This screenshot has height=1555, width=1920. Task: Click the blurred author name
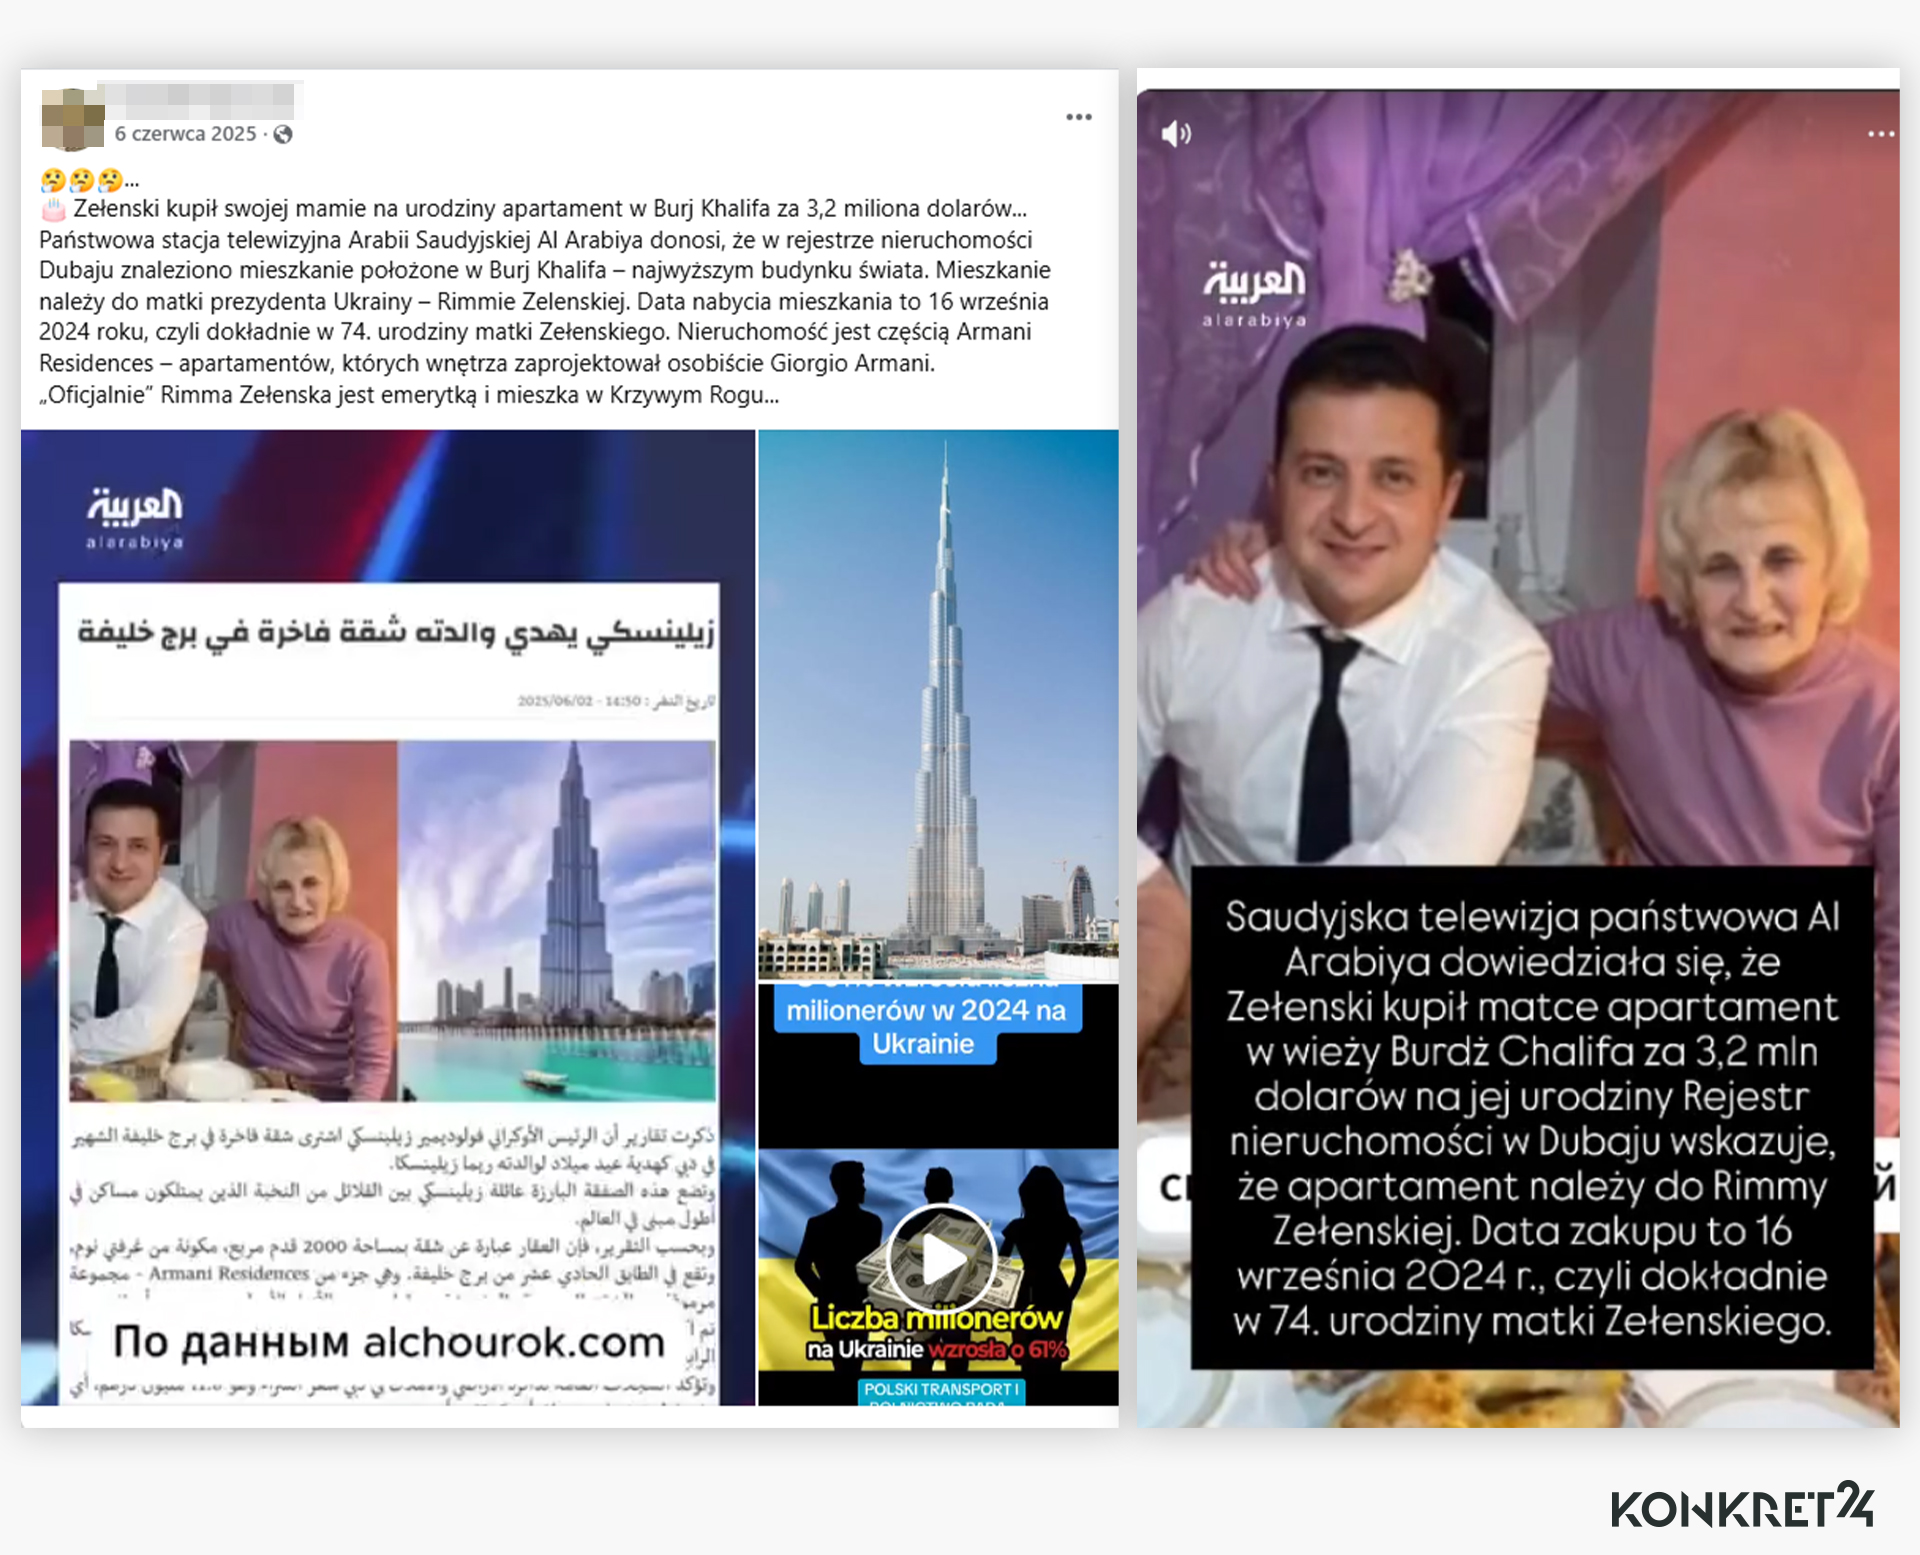point(201,99)
